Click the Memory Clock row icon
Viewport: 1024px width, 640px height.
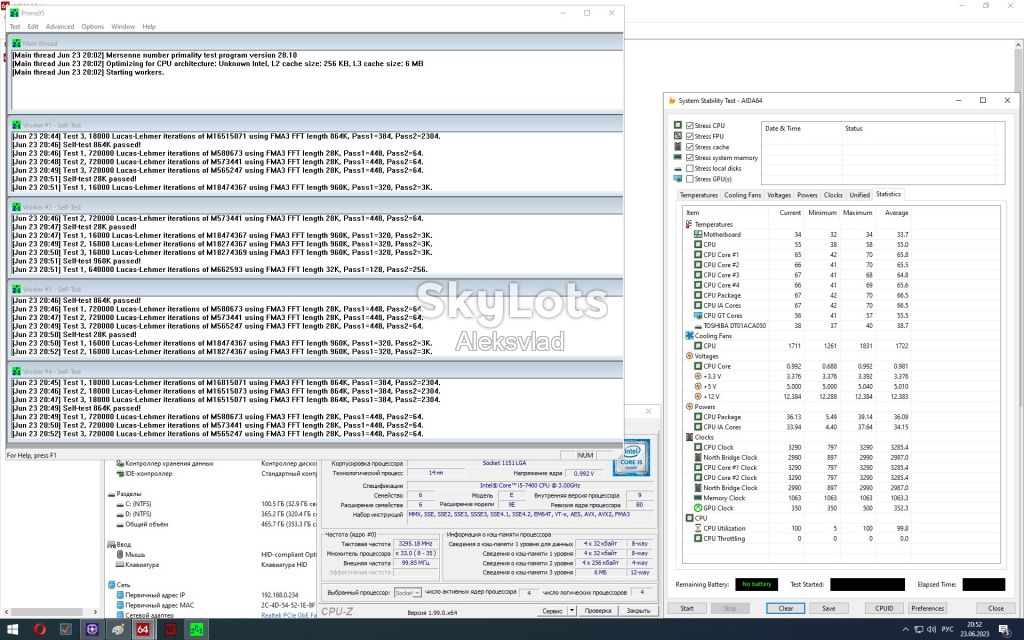tap(698, 498)
